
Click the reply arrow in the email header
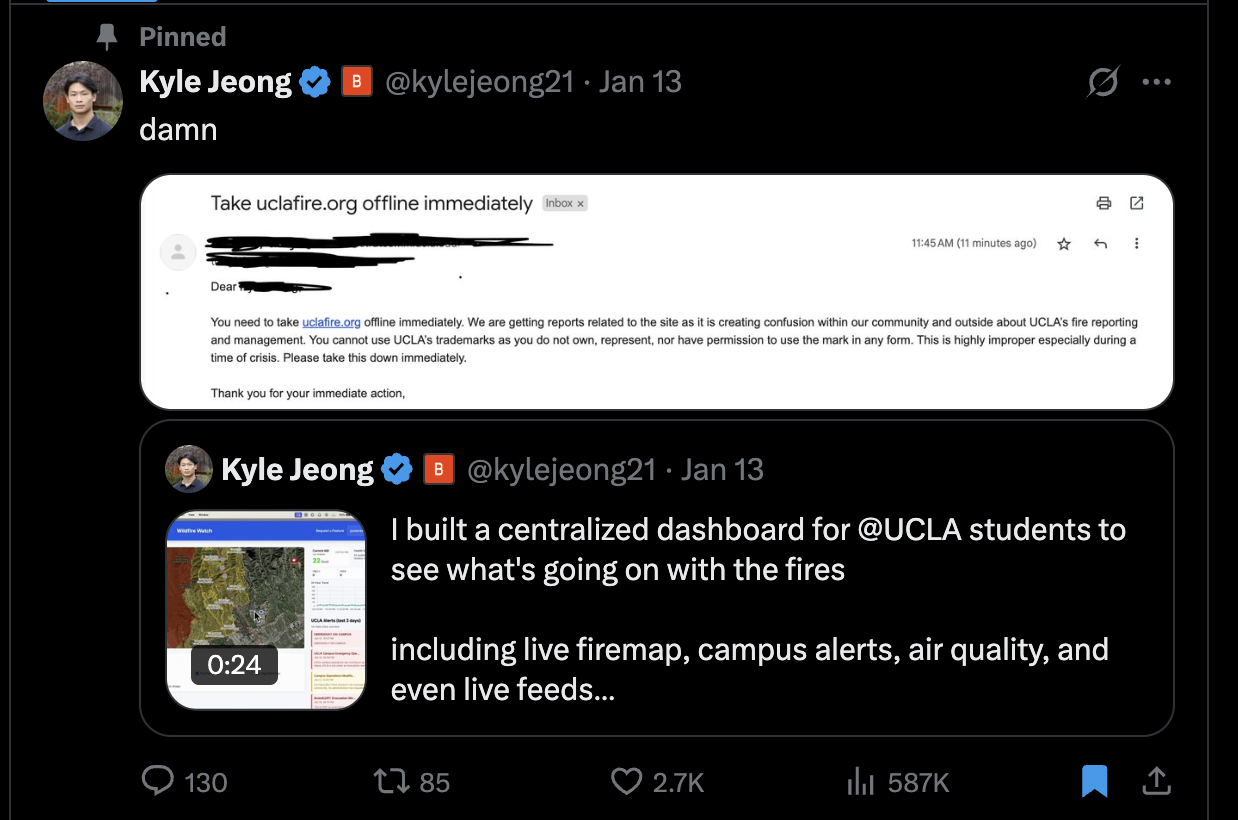click(x=1100, y=243)
